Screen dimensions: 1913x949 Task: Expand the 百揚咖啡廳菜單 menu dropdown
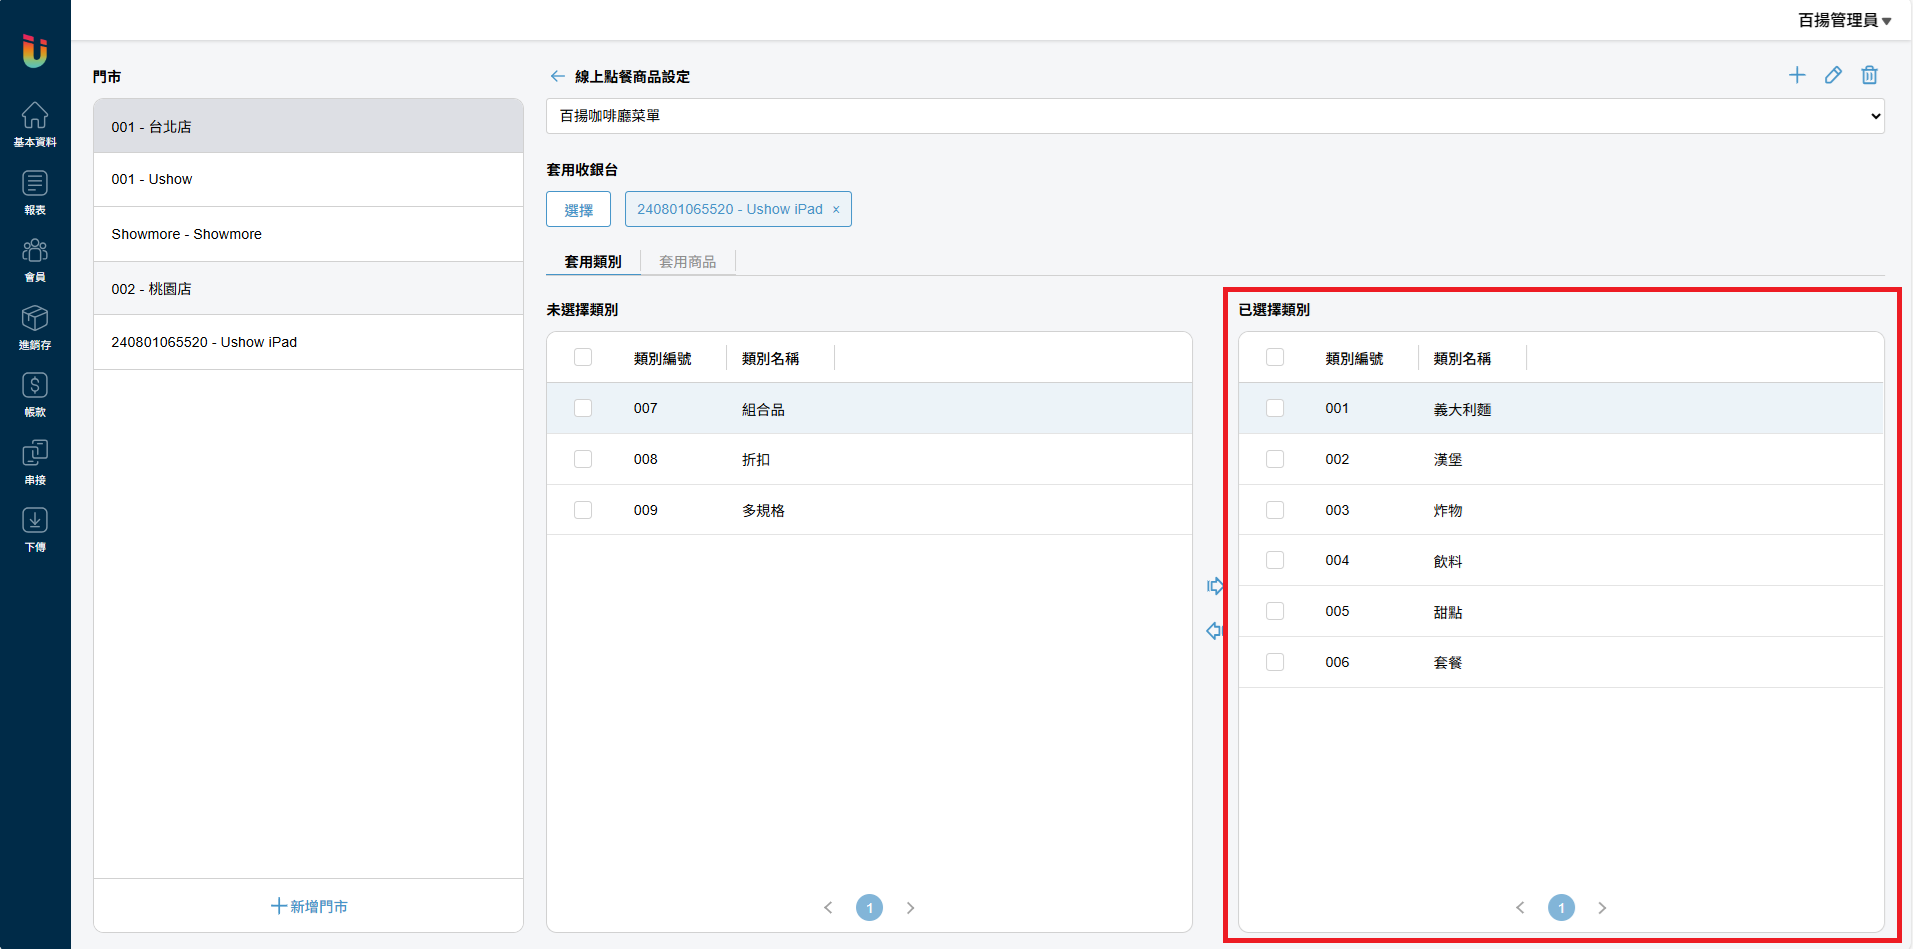tap(1214, 116)
